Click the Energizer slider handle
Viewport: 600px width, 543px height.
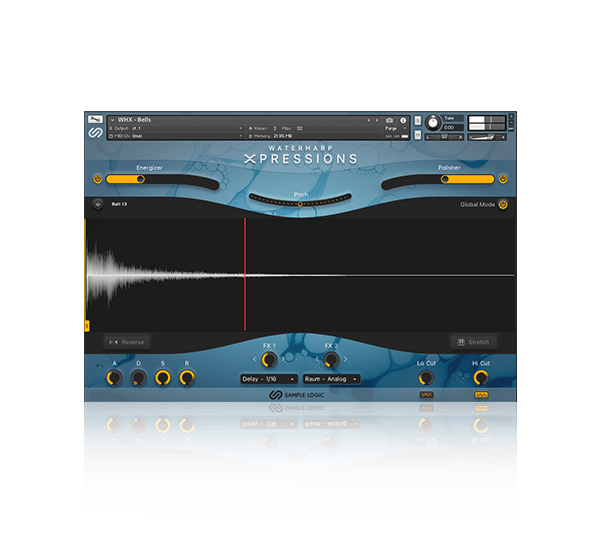140,179
